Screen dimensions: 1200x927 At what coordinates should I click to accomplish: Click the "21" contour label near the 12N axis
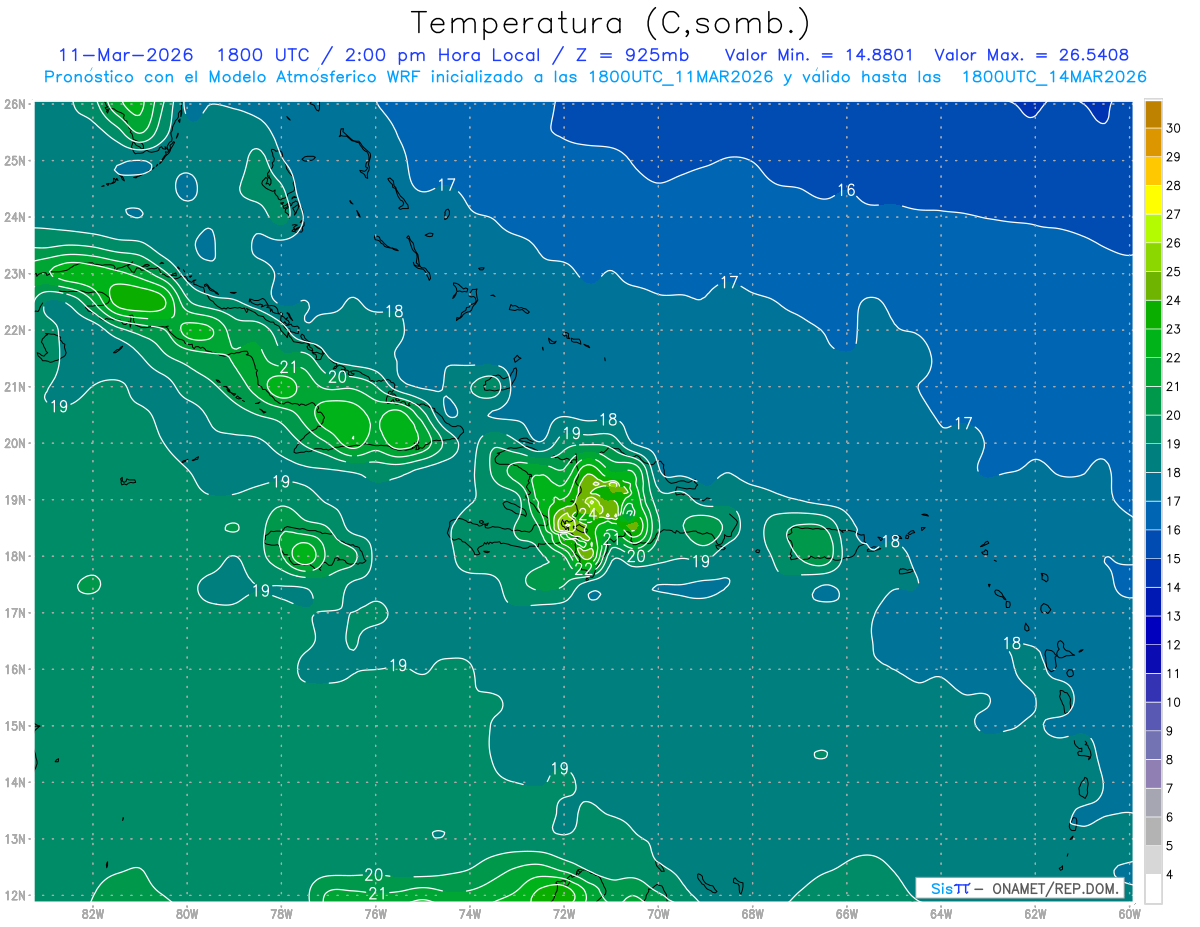tap(377, 893)
